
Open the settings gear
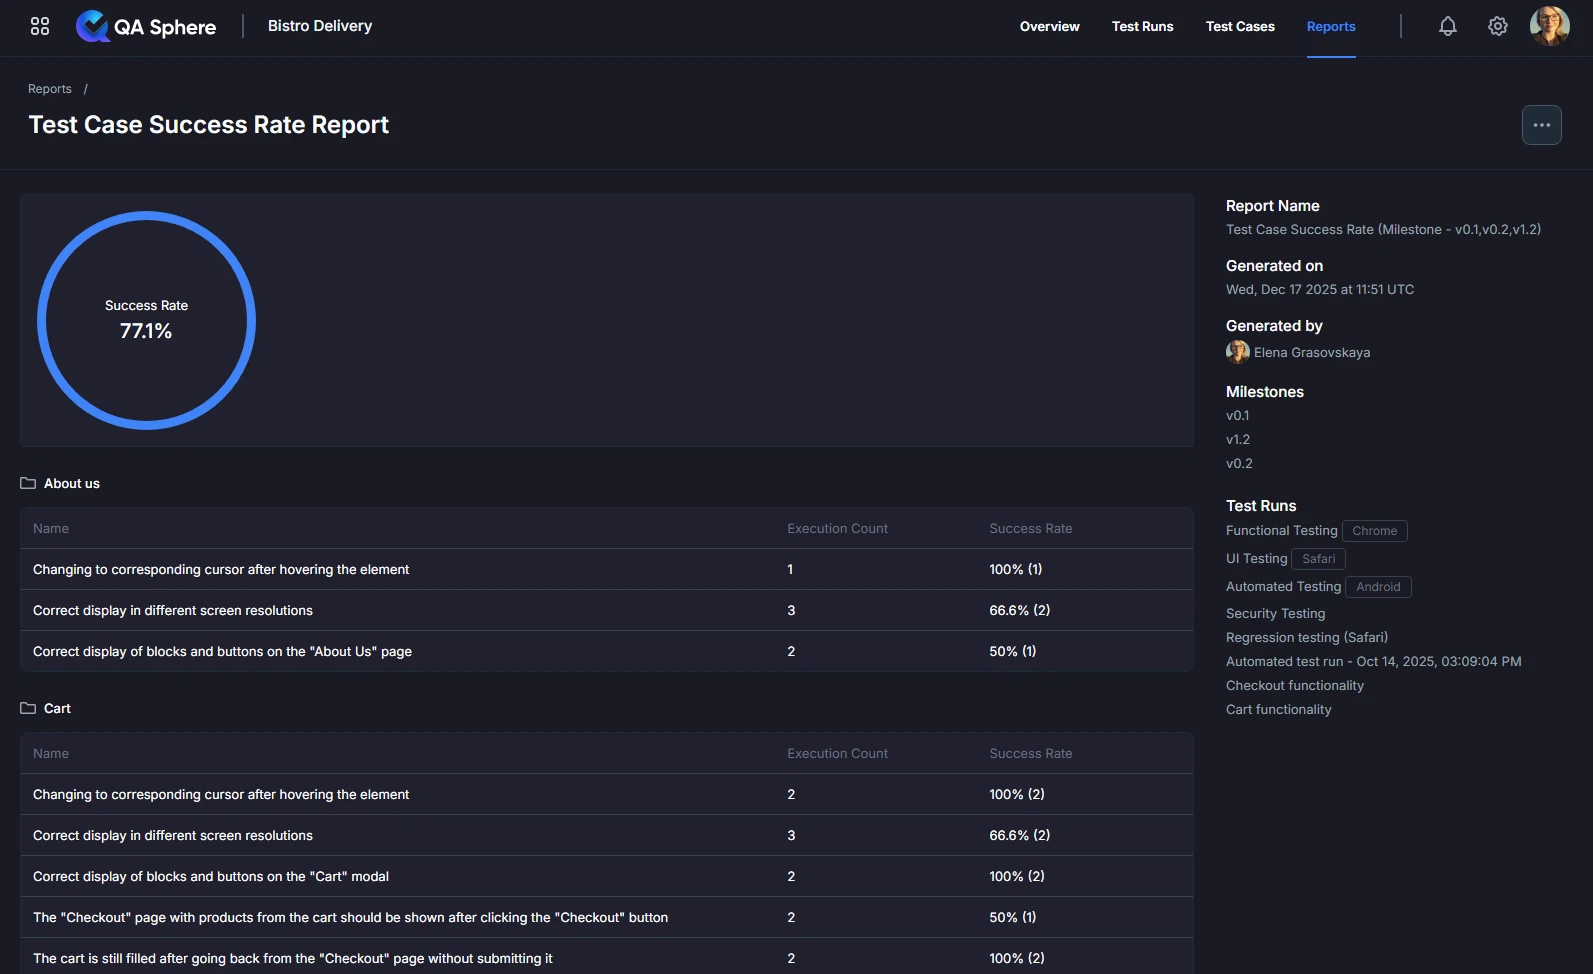tap(1497, 26)
